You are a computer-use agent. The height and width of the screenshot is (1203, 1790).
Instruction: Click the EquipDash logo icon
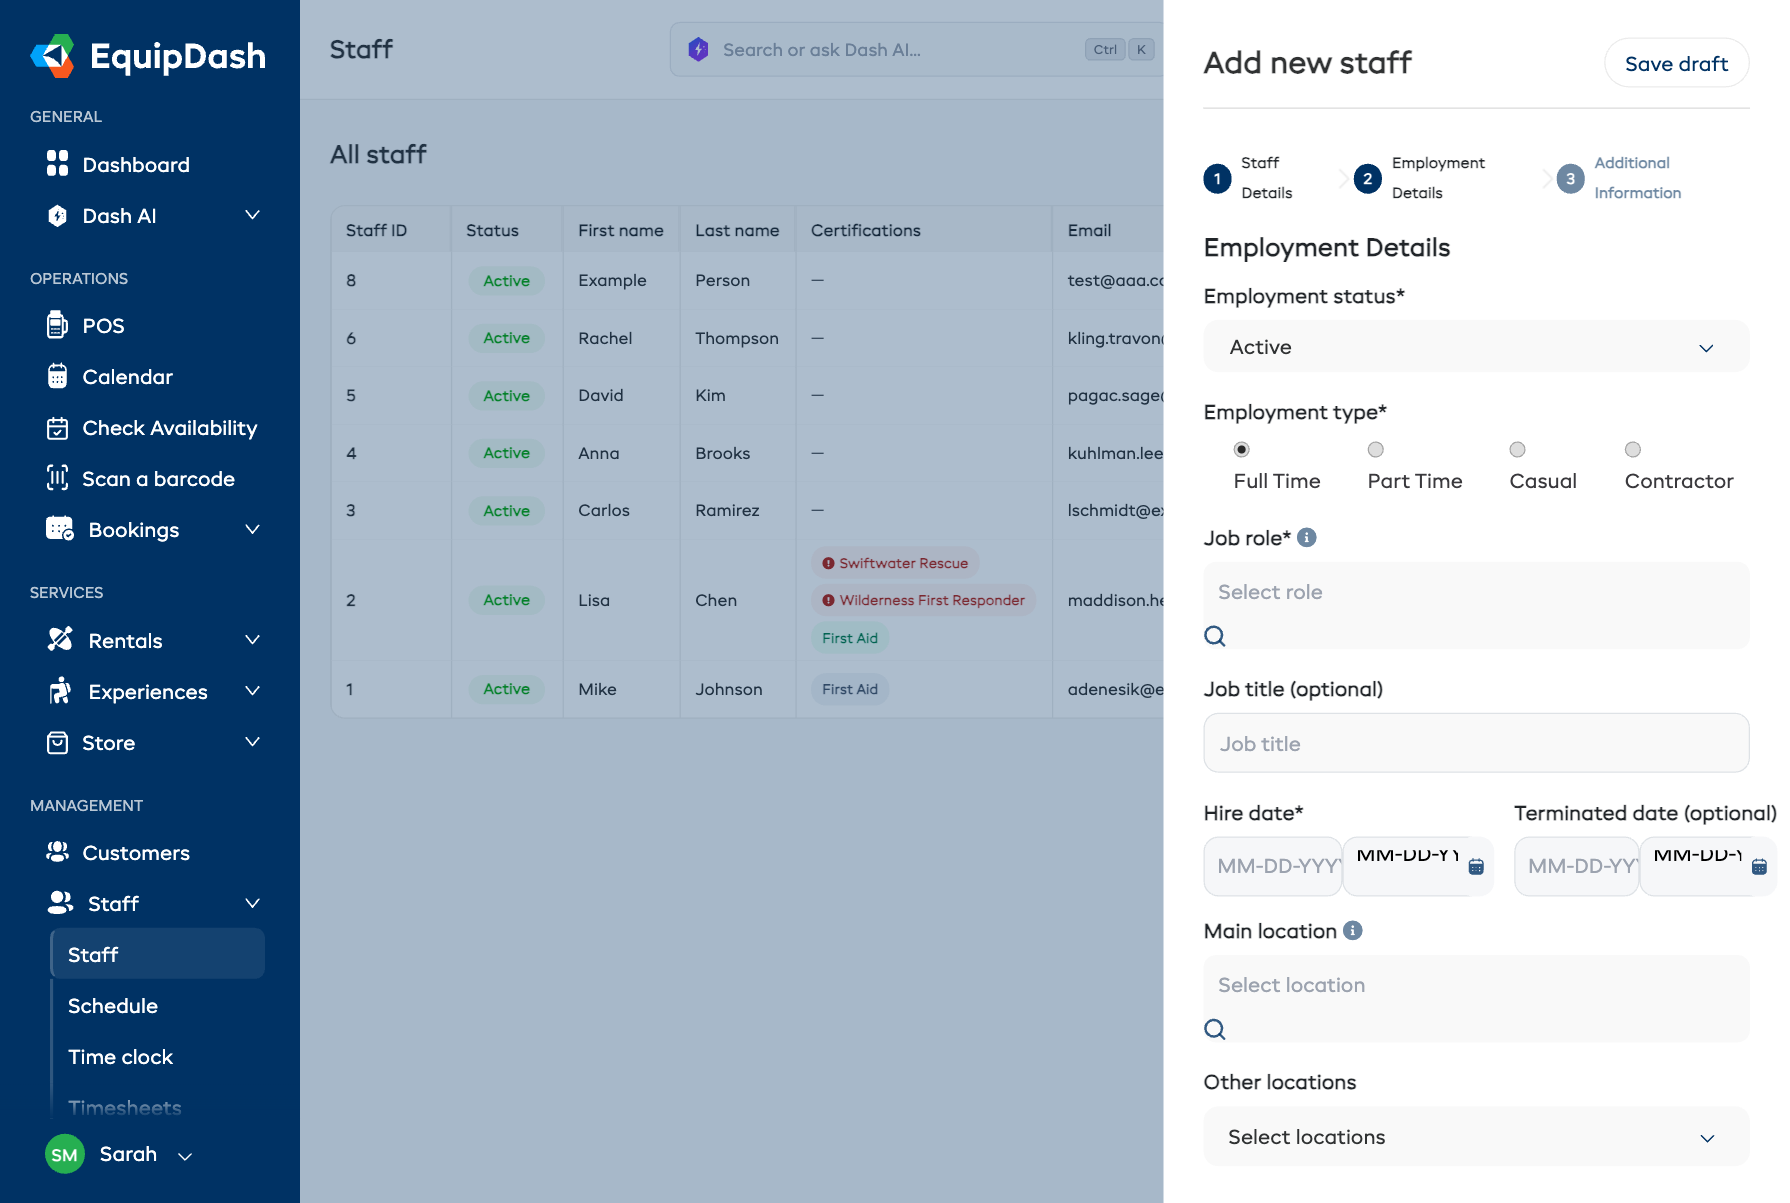(53, 56)
